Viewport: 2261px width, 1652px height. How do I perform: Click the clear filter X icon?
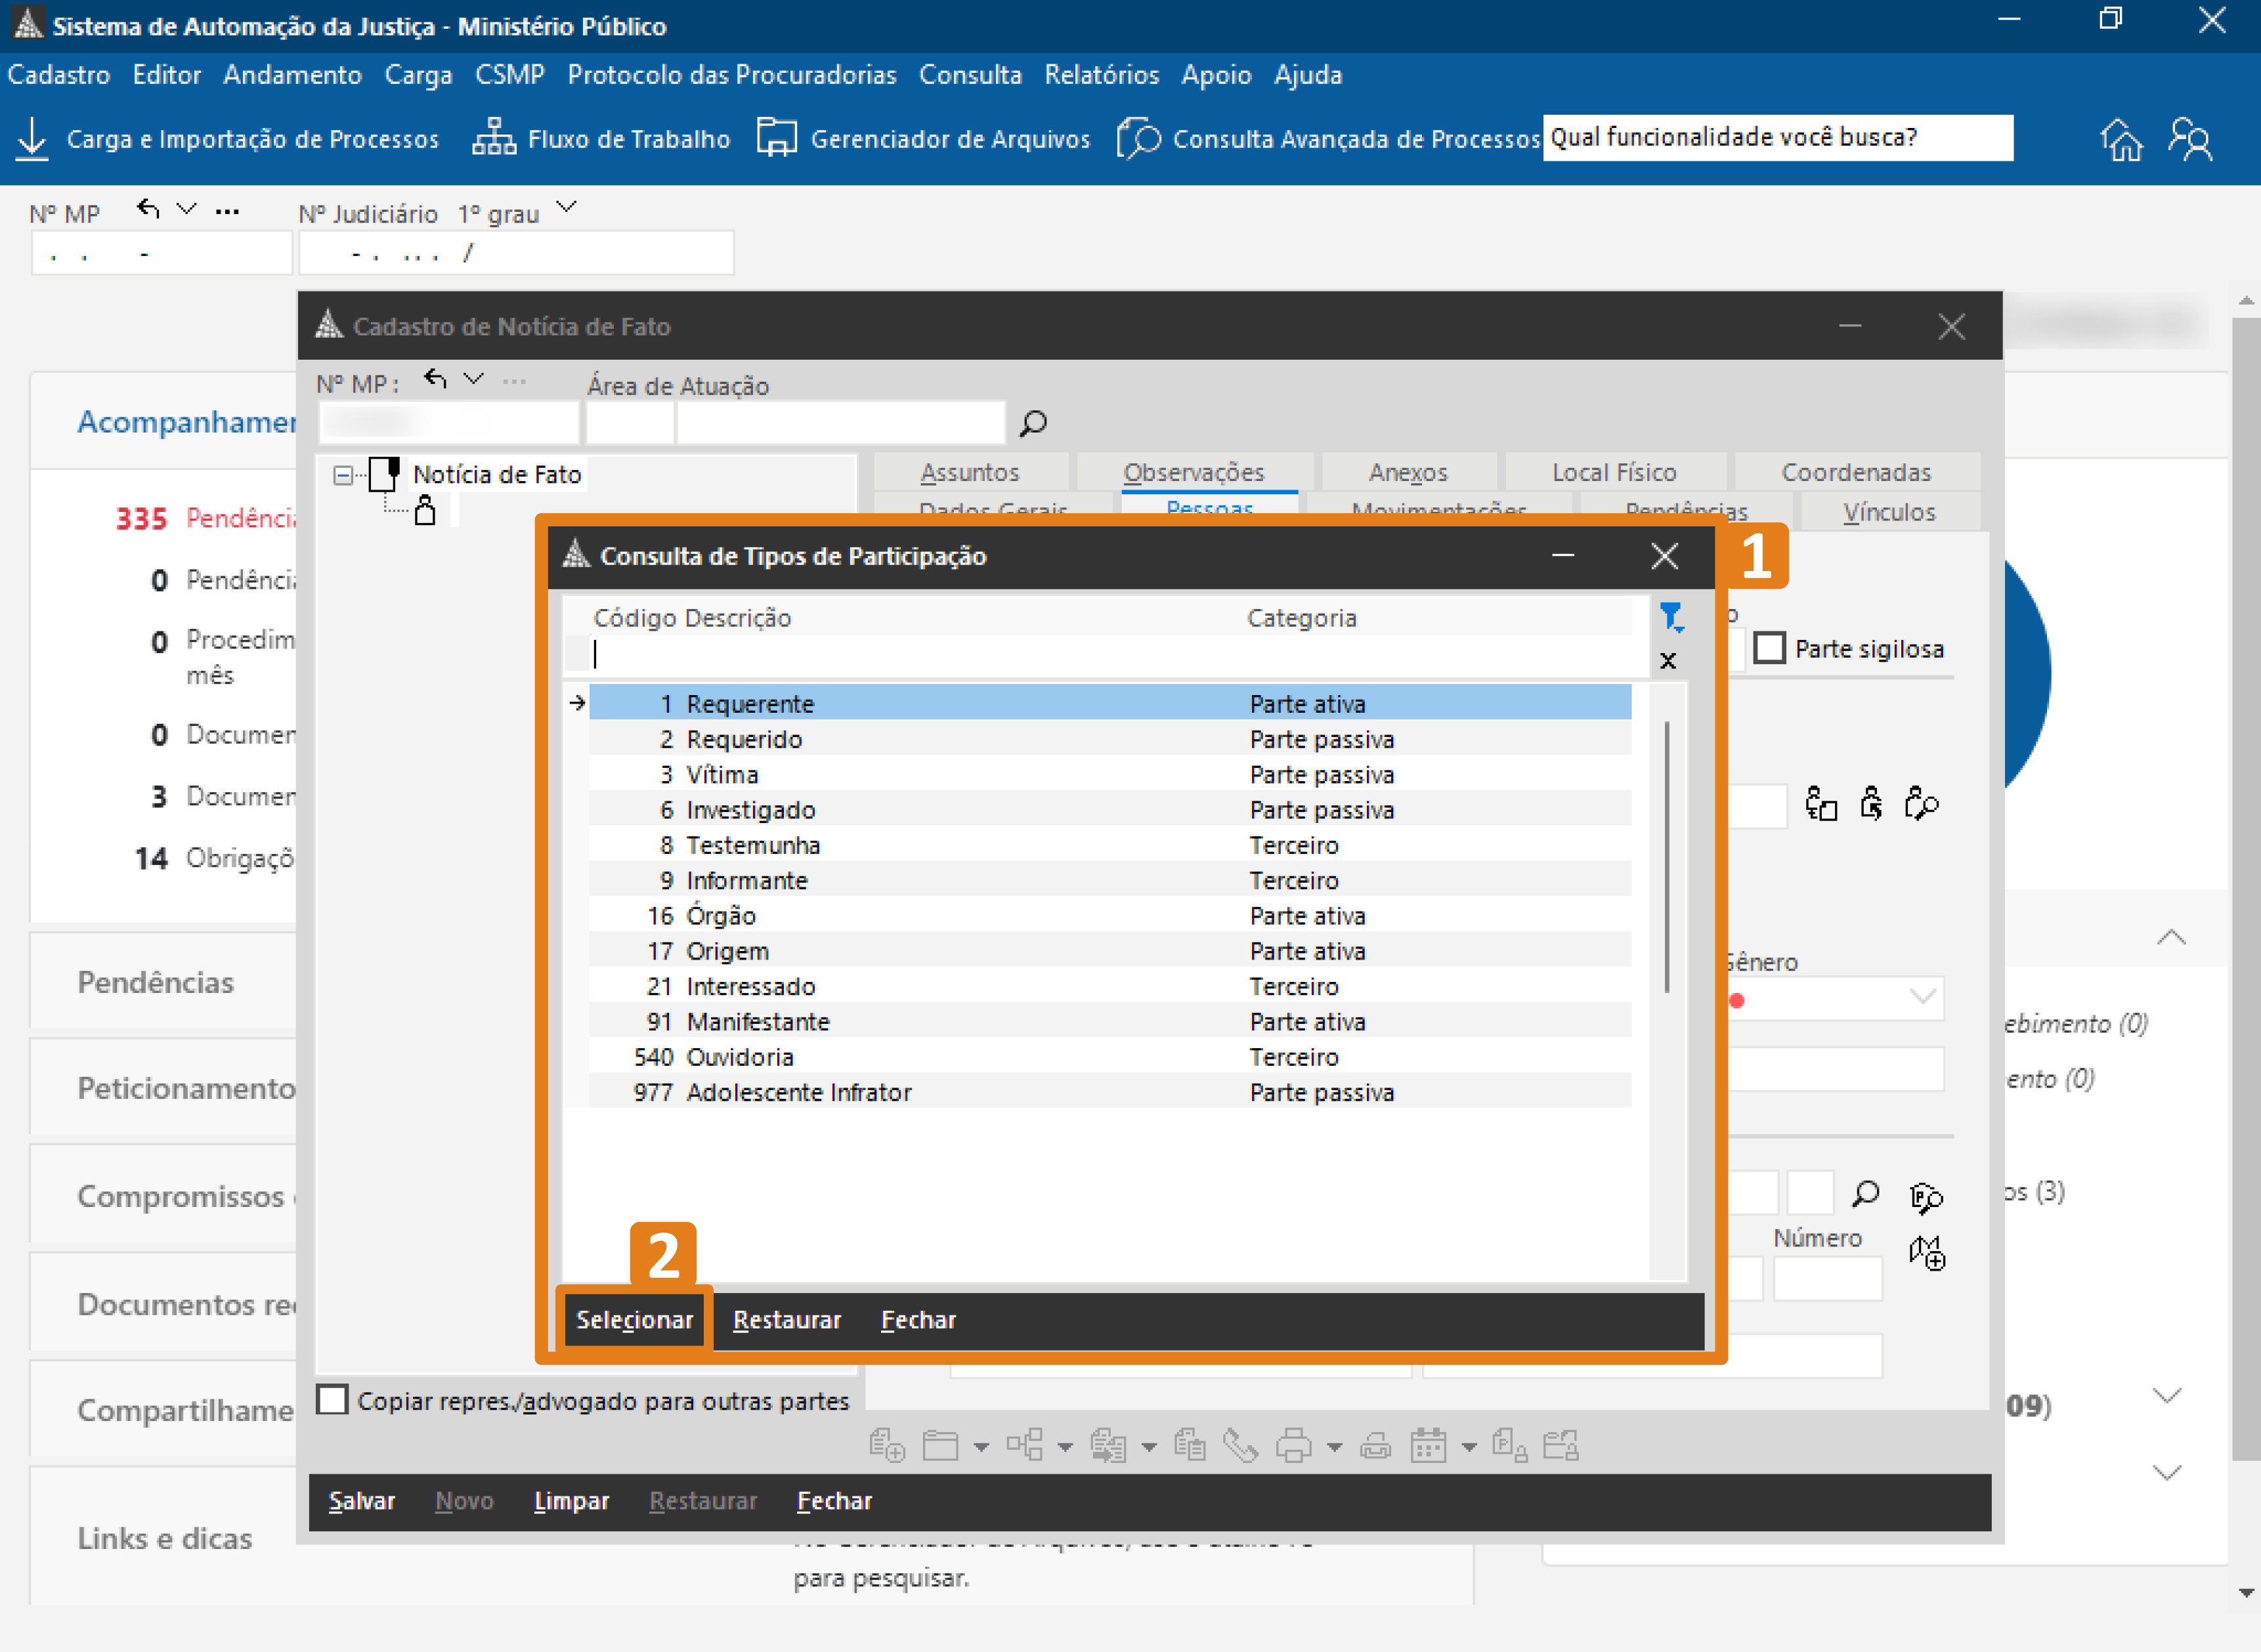(x=1667, y=661)
